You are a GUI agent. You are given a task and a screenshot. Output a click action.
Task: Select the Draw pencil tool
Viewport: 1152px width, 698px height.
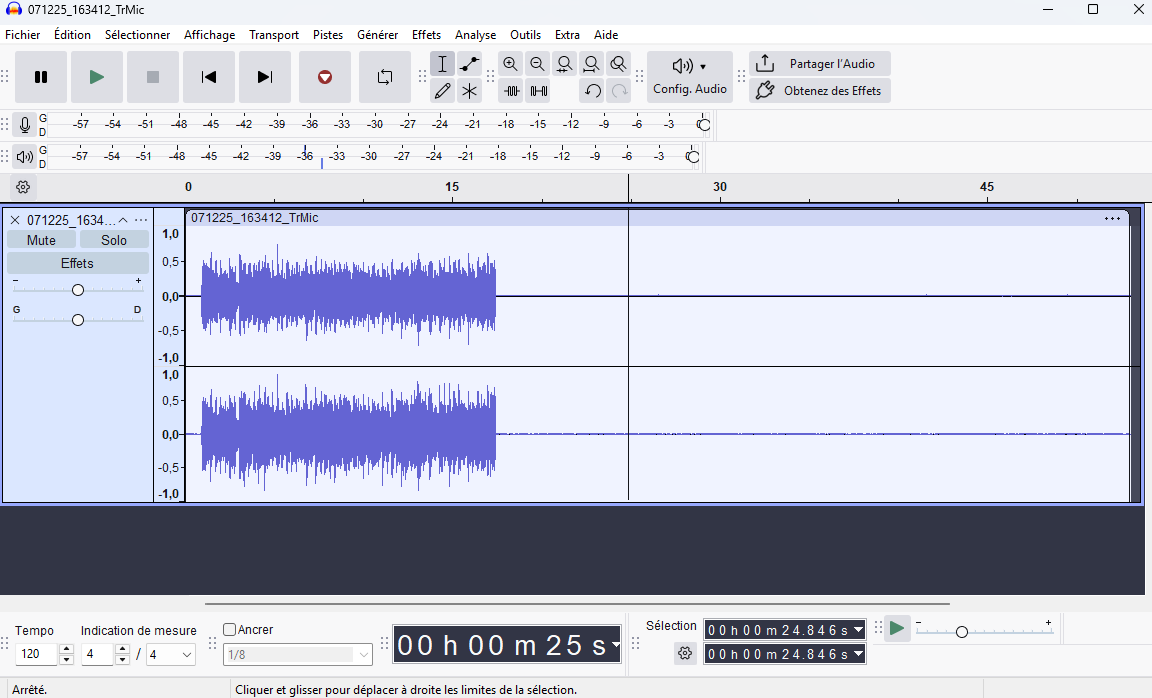click(442, 91)
